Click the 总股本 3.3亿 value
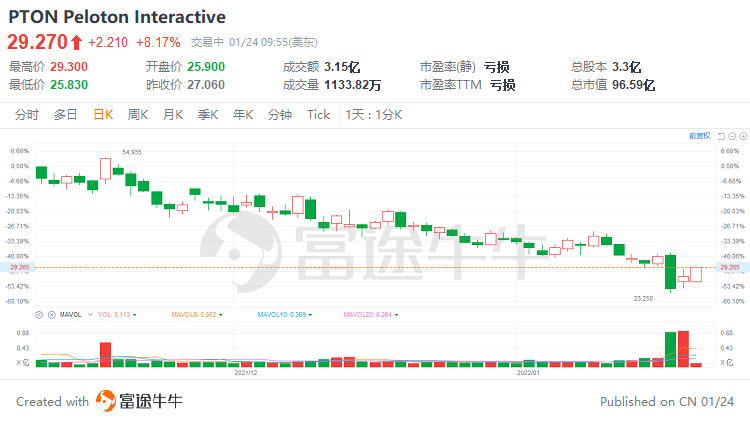 [x=627, y=67]
